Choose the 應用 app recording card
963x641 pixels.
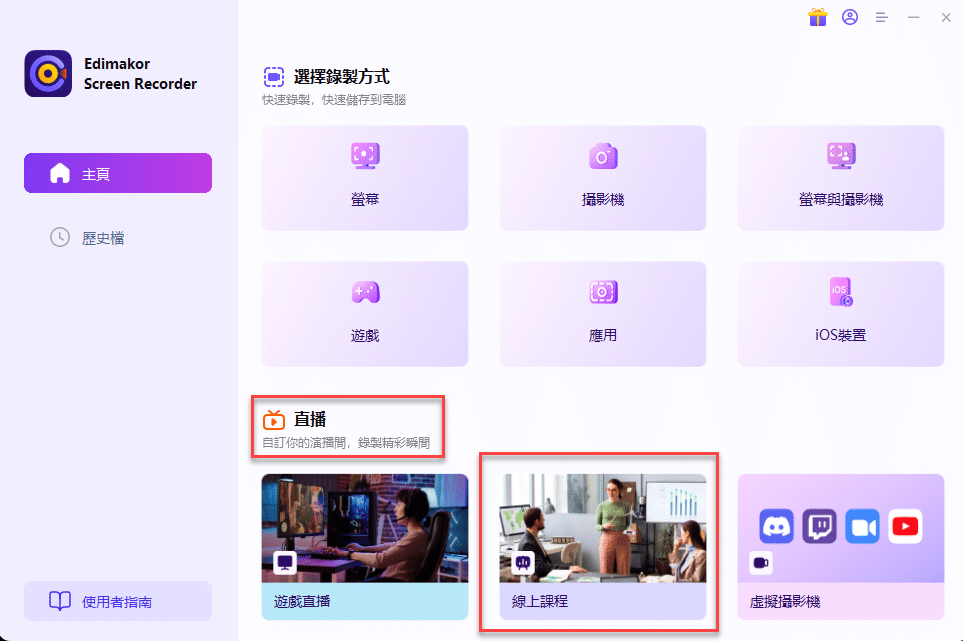pos(602,314)
